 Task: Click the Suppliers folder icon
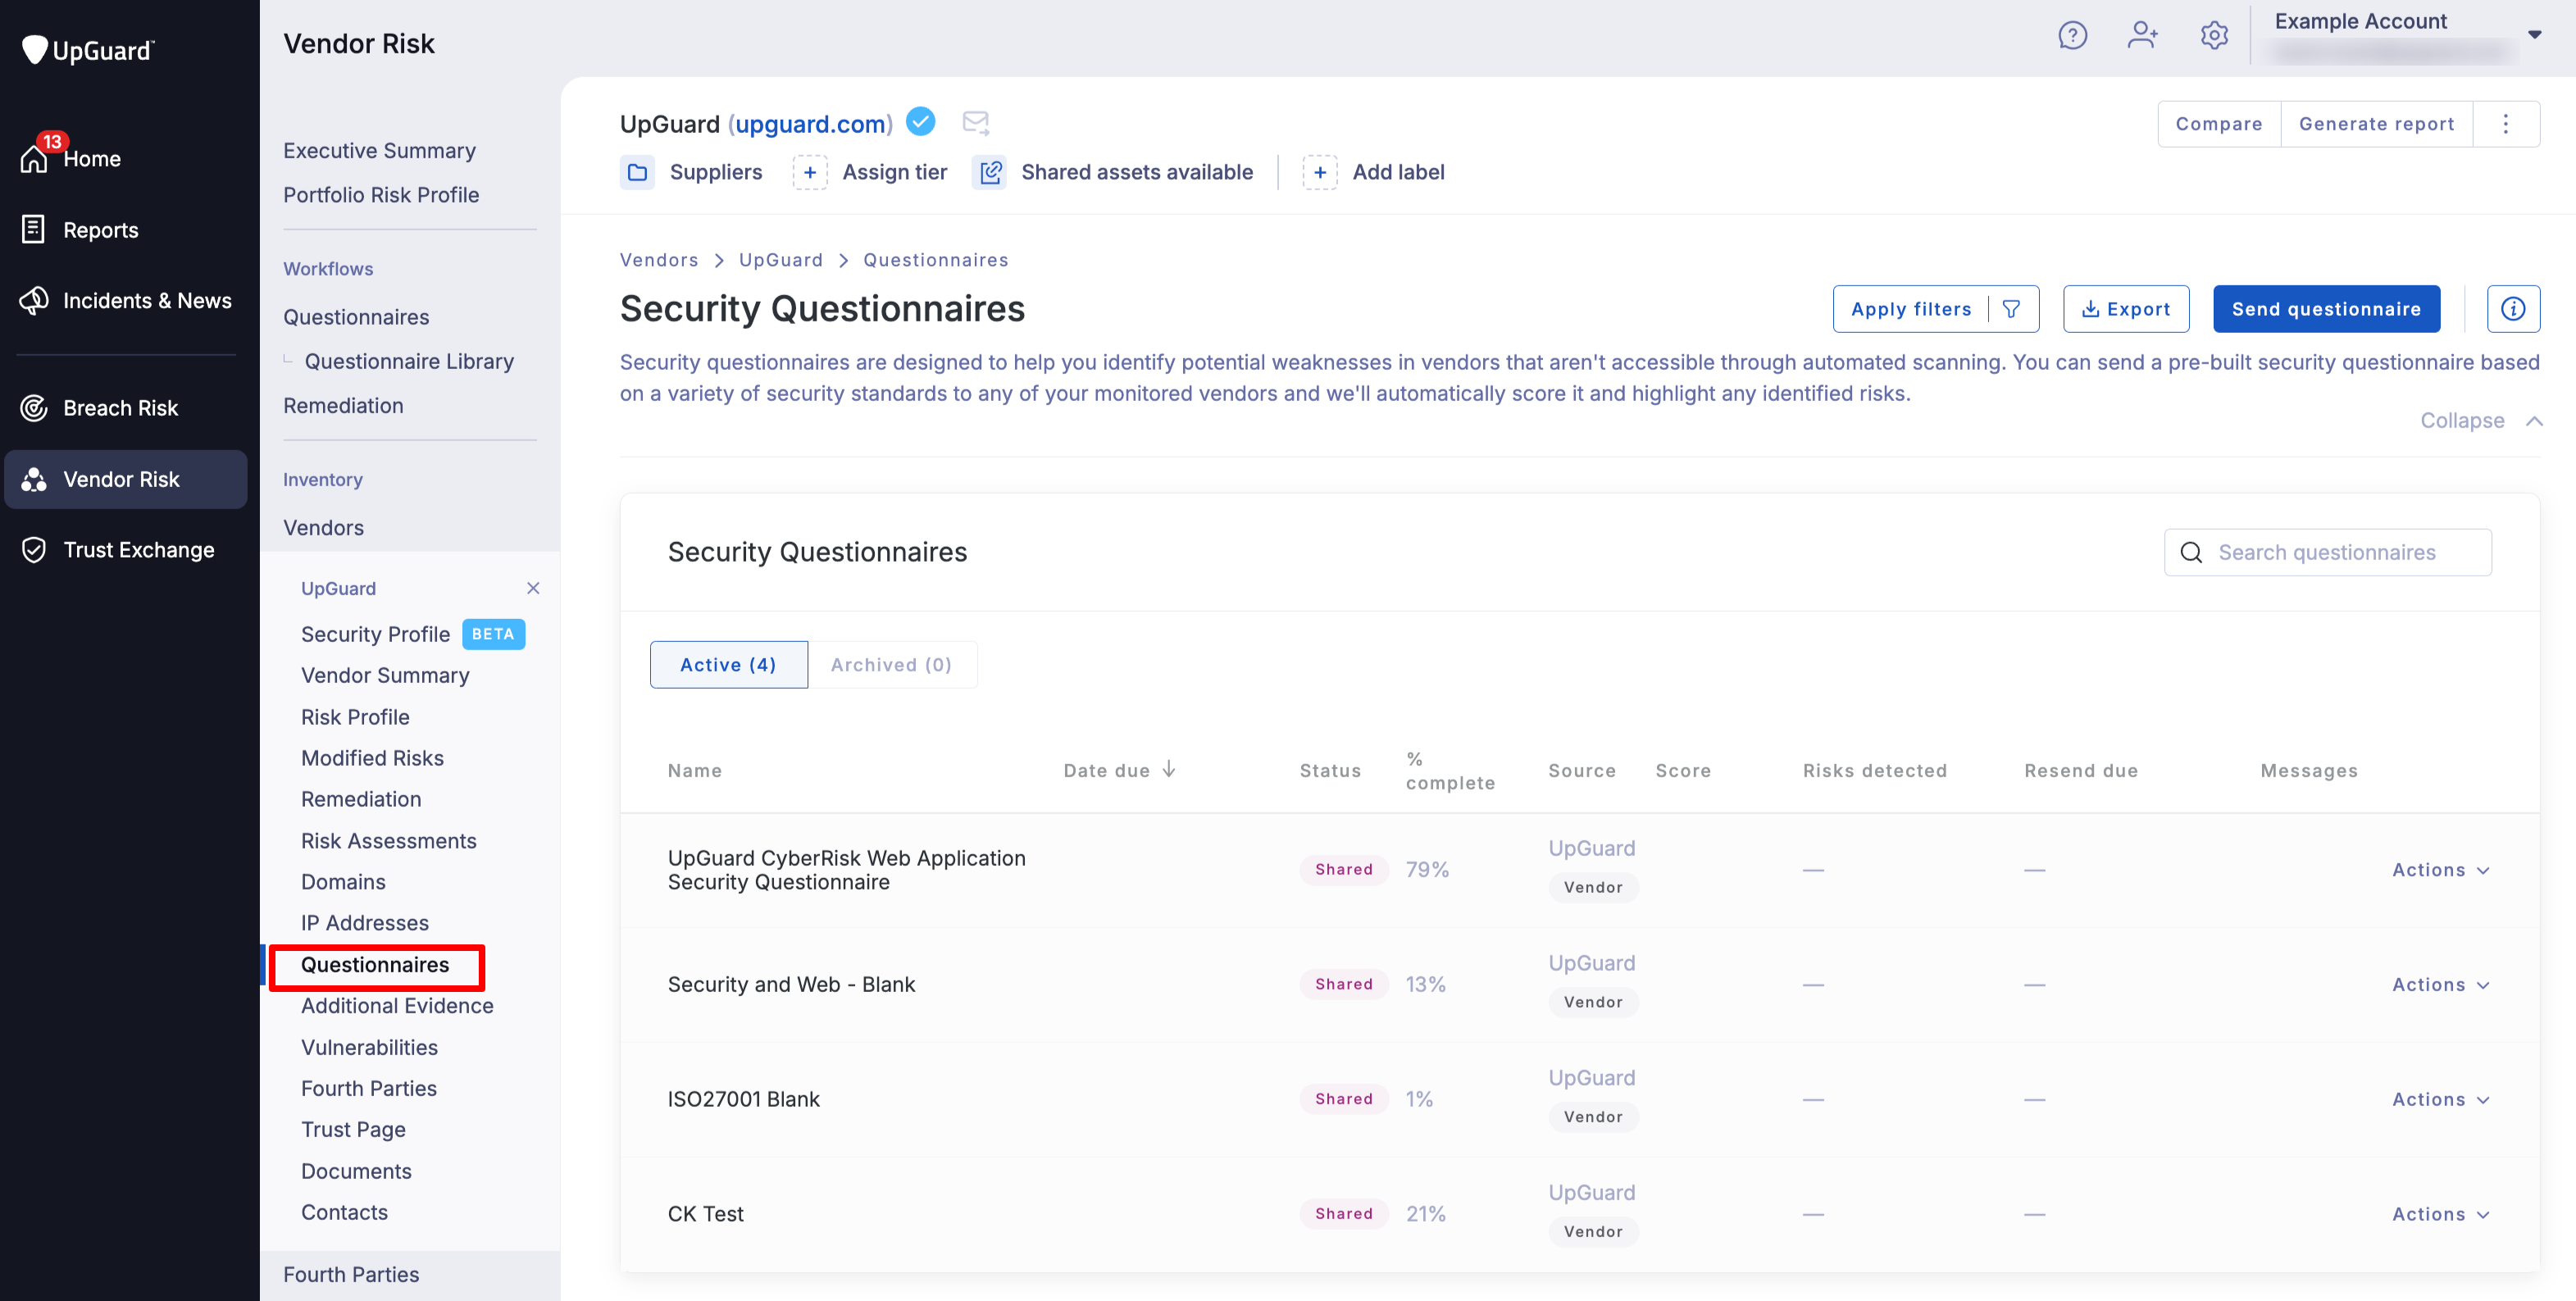[637, 172]
